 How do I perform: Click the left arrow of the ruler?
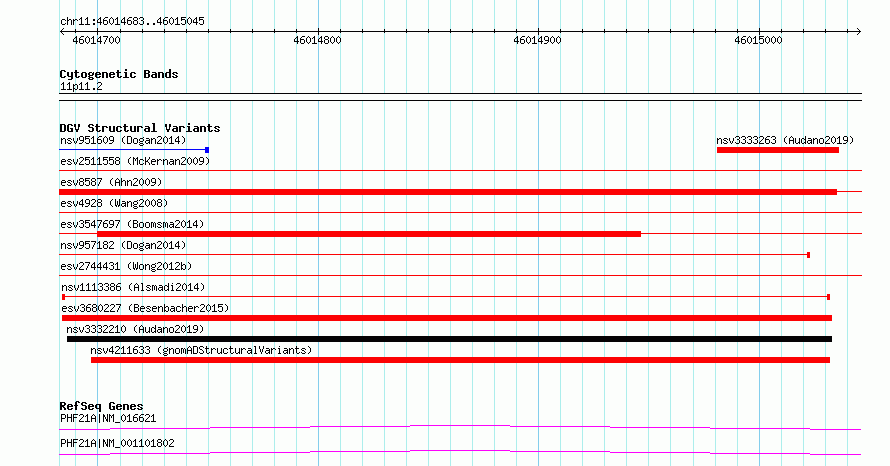(62, 32)
